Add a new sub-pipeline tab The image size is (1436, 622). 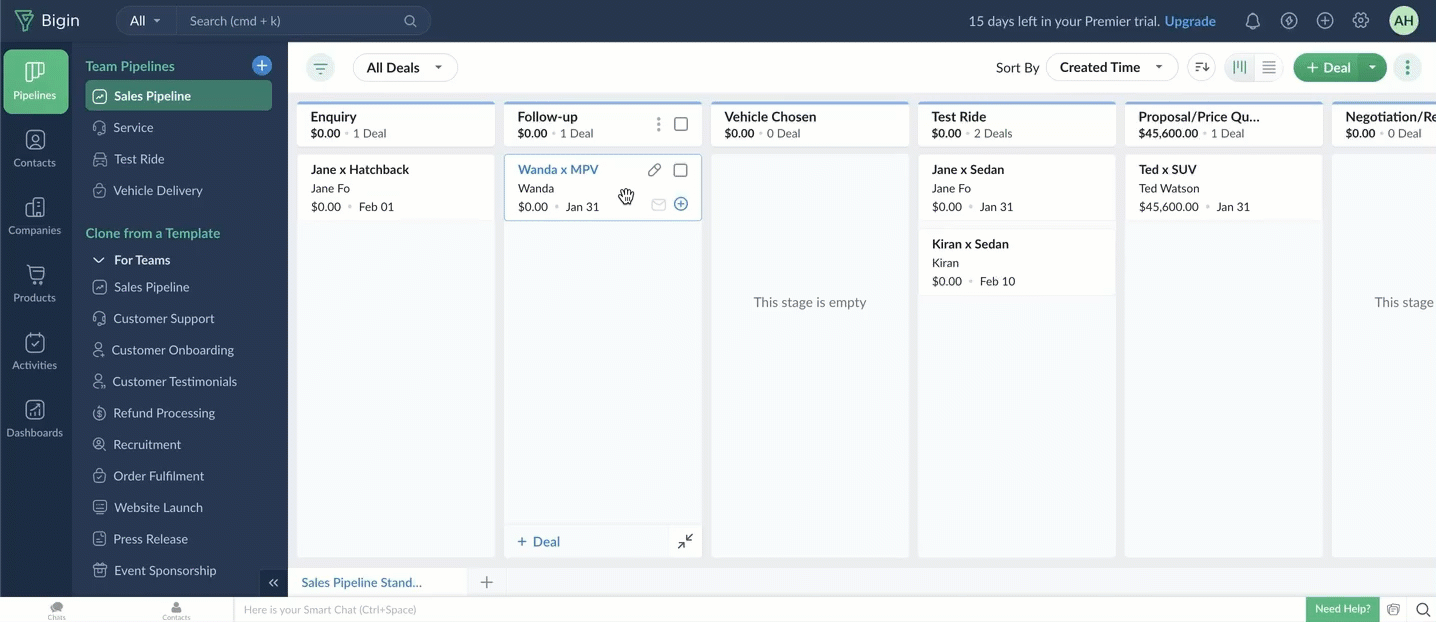[486, 582]
